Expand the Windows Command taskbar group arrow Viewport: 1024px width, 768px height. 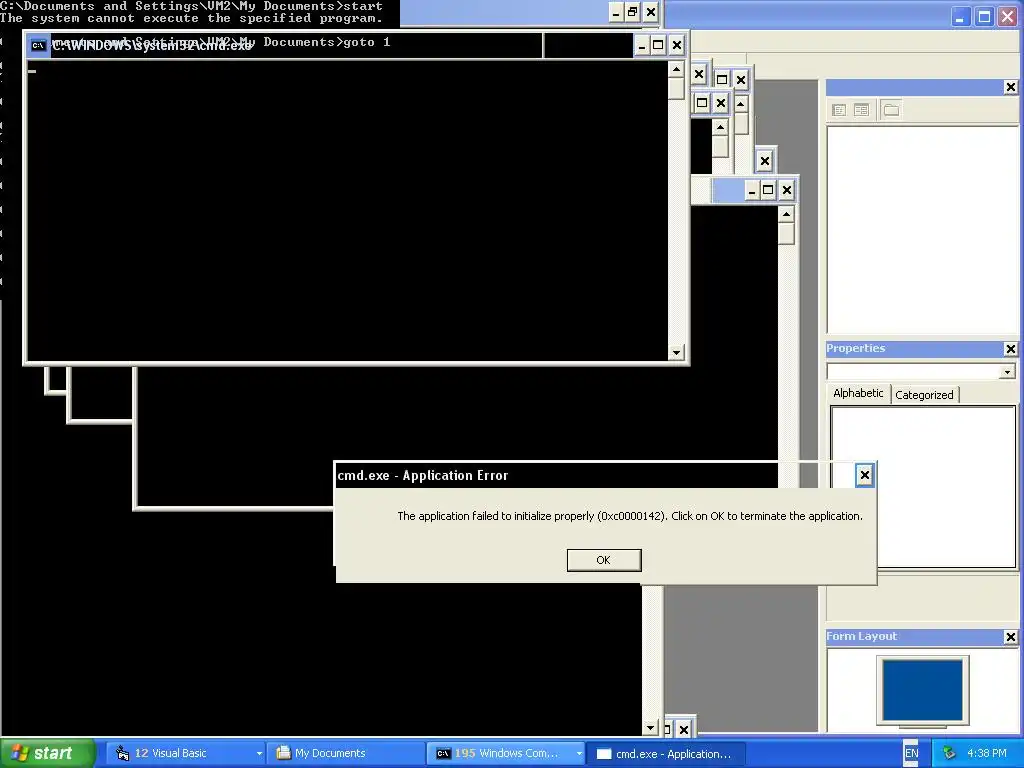(579, 754)
